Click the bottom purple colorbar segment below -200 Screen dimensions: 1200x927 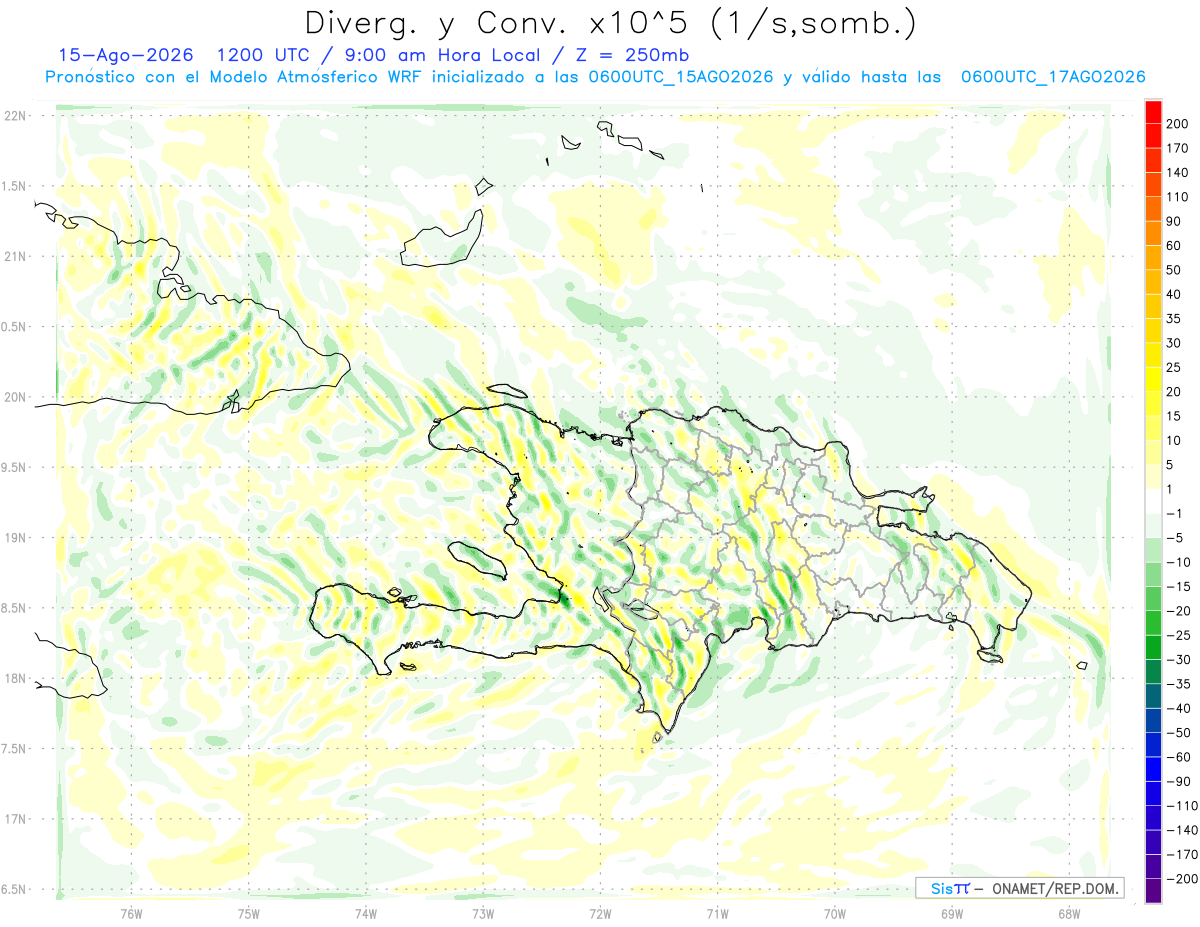(x=1153, y=891)
